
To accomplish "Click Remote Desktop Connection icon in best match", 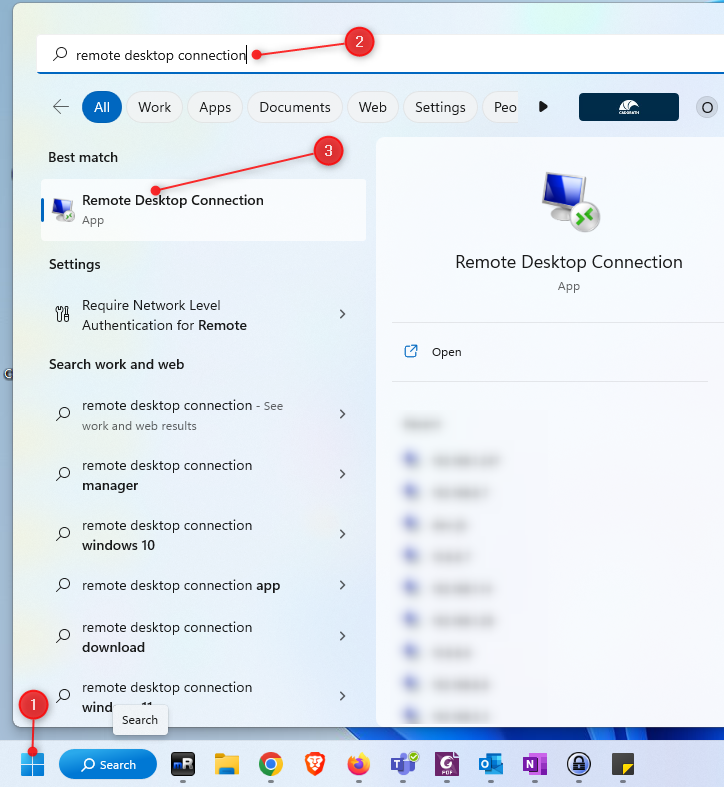I will pyautogui.click(x=63, y=210).
